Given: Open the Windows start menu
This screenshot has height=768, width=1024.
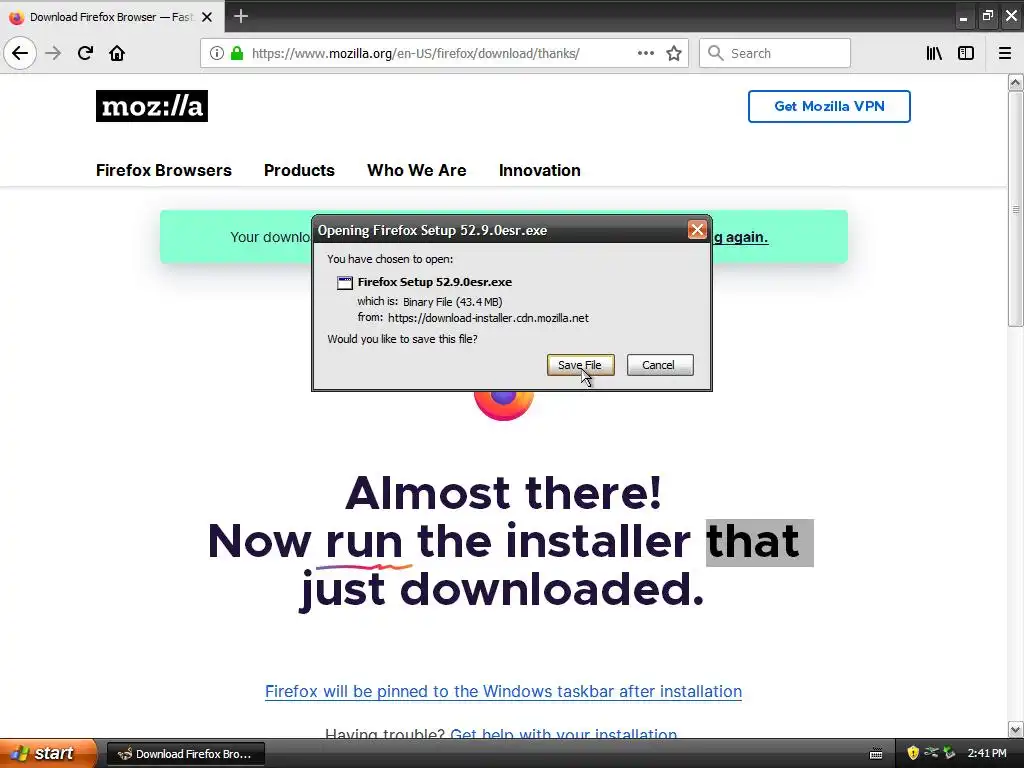Looking at the screenshot, I should click(x=48, y=753).
